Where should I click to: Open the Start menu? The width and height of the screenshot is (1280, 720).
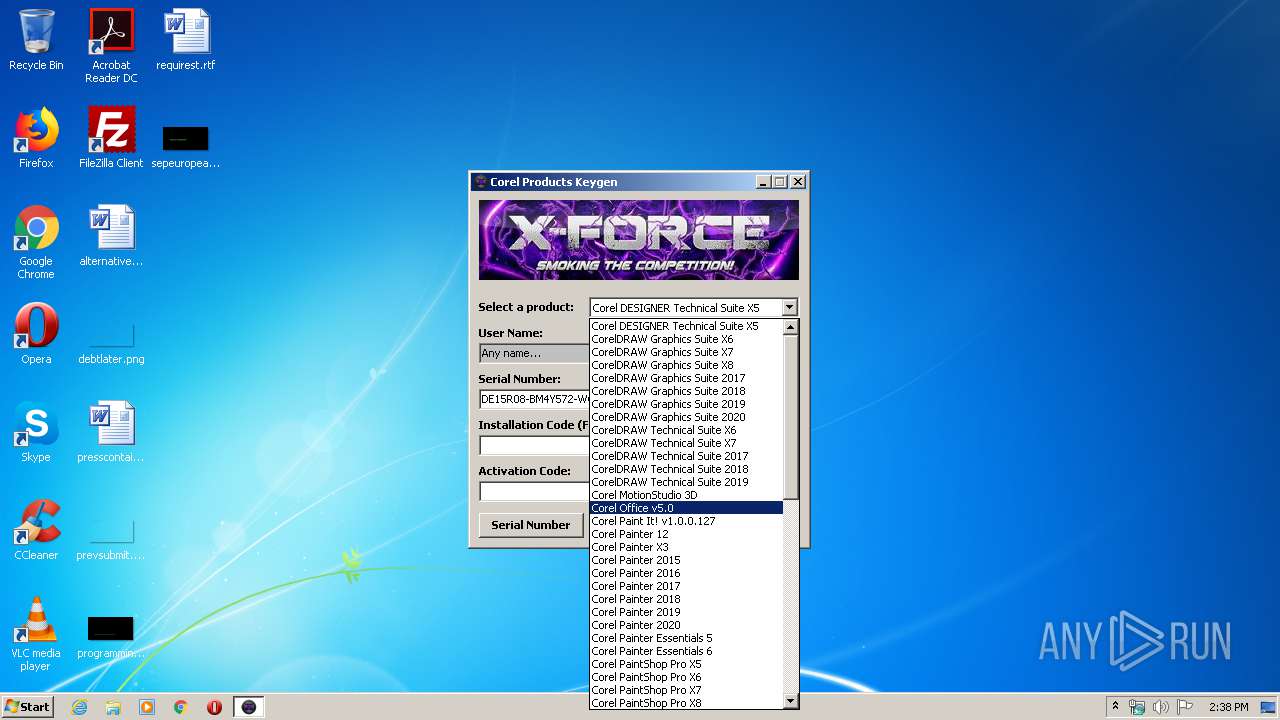pos(28,707)
